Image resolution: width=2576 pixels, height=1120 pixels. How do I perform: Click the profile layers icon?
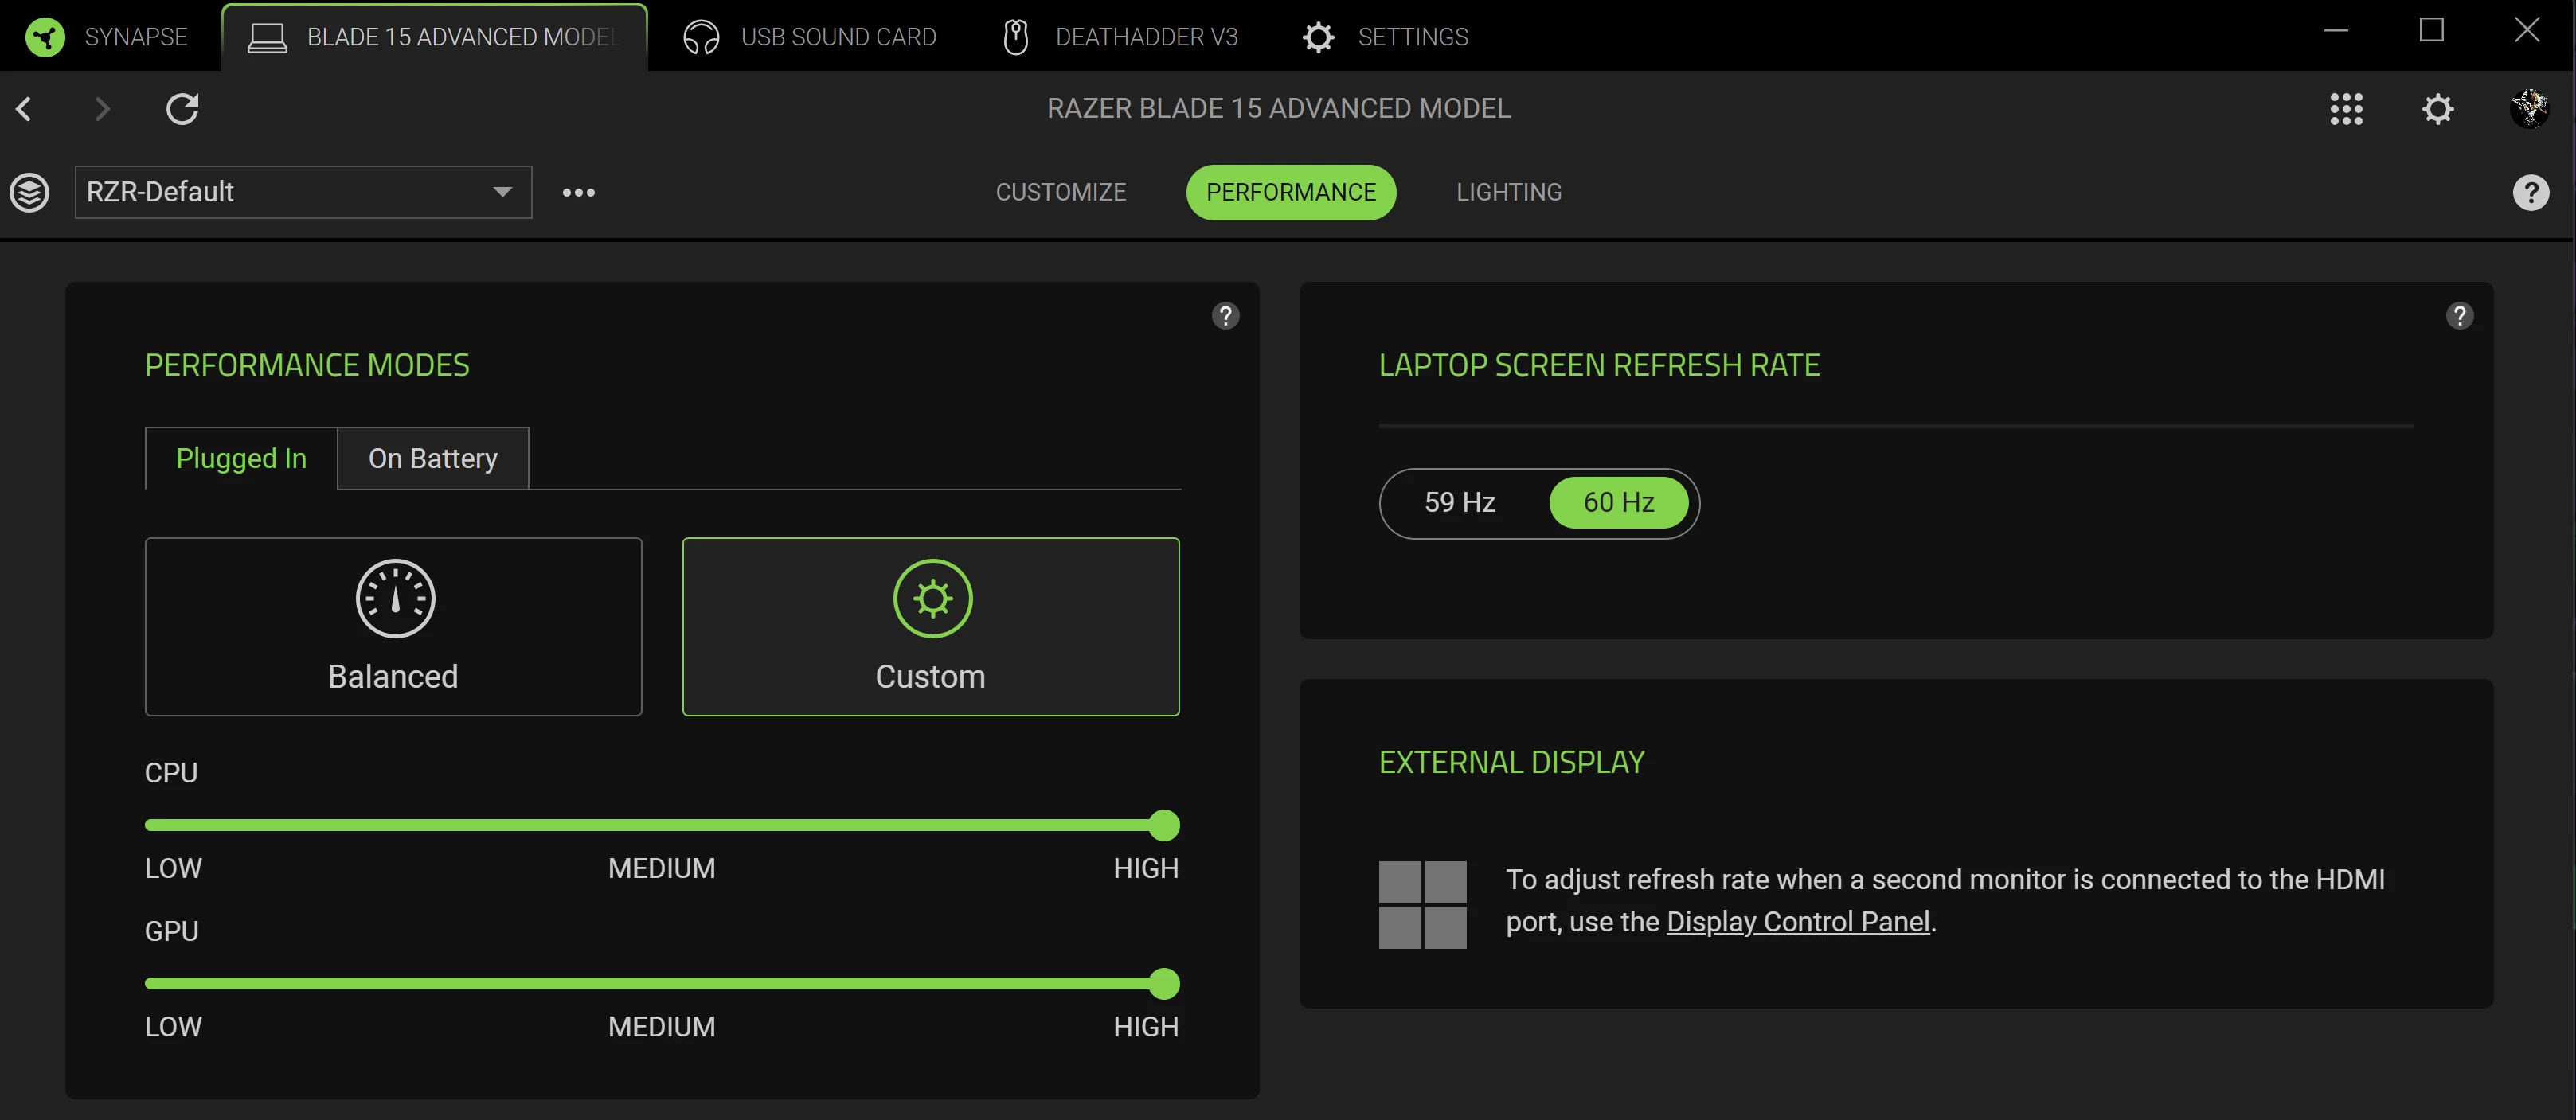[29, 192]
